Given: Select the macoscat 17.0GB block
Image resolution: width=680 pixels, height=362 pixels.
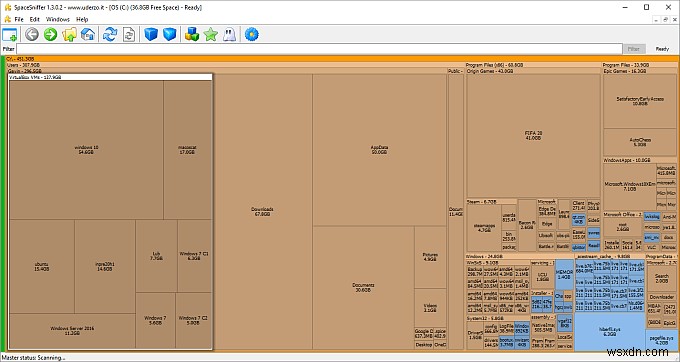Looking at the screenshot, I should click(187, 150).
